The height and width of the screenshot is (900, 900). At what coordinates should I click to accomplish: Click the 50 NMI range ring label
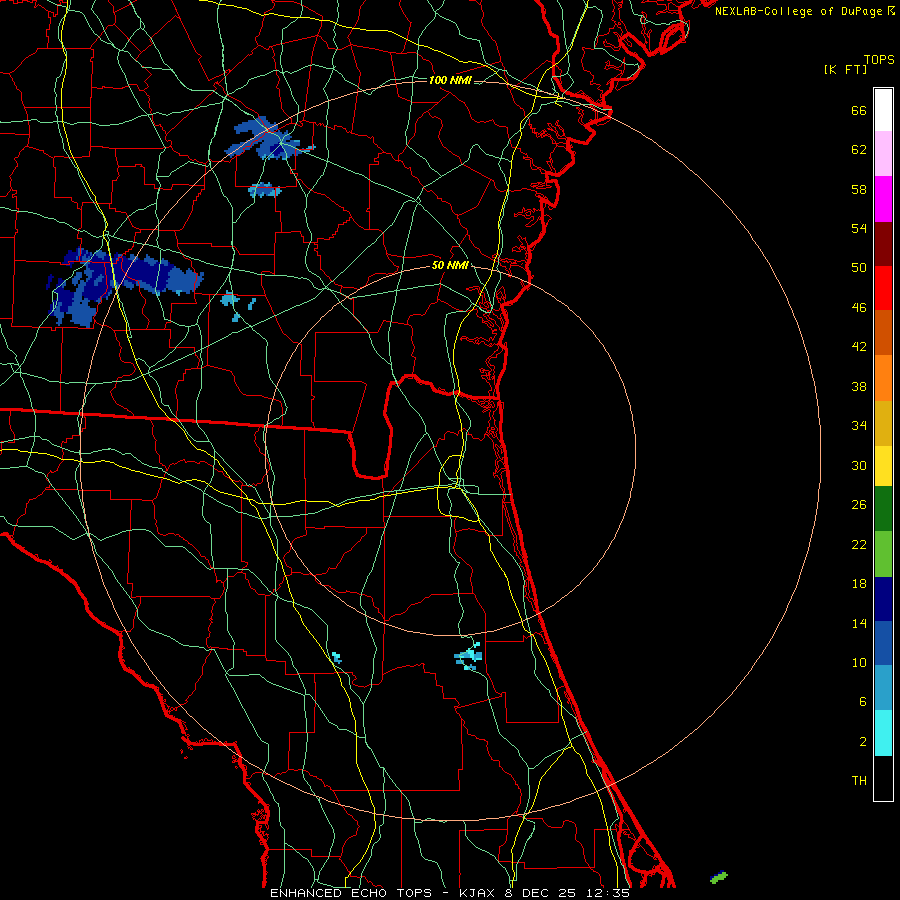pyautogui.click(x=450, y=265)
